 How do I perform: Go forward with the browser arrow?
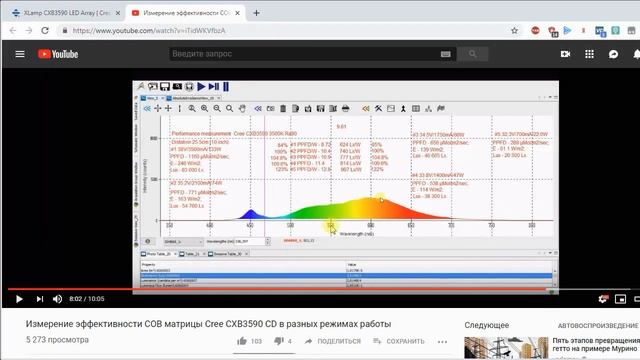coord(29,31)
